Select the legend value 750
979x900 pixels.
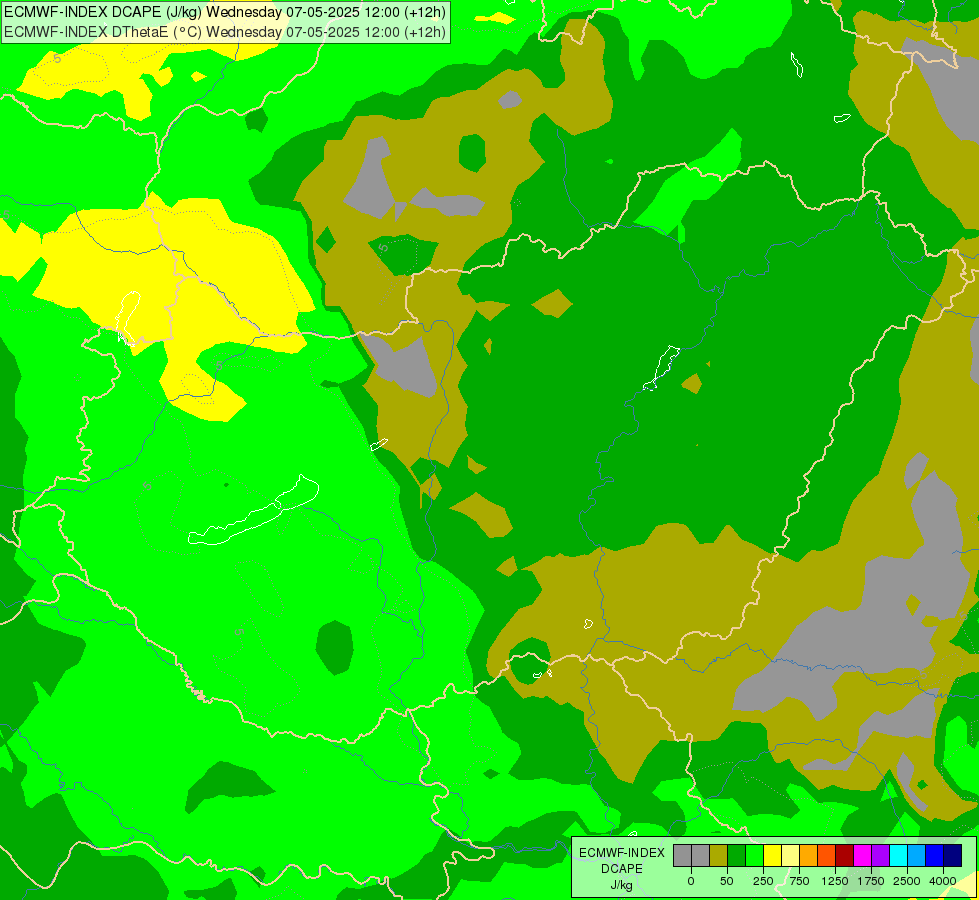tap(799, 881)
